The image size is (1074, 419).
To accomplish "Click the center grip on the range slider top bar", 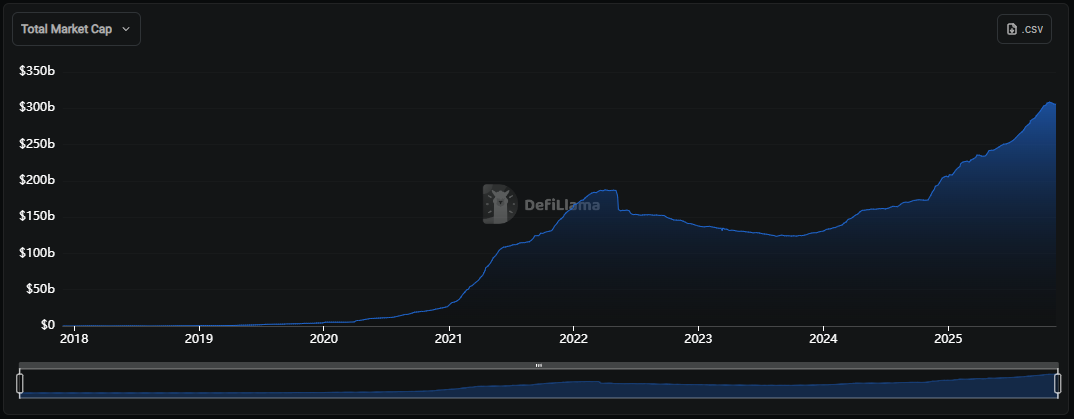I will (x=538, y=365).
